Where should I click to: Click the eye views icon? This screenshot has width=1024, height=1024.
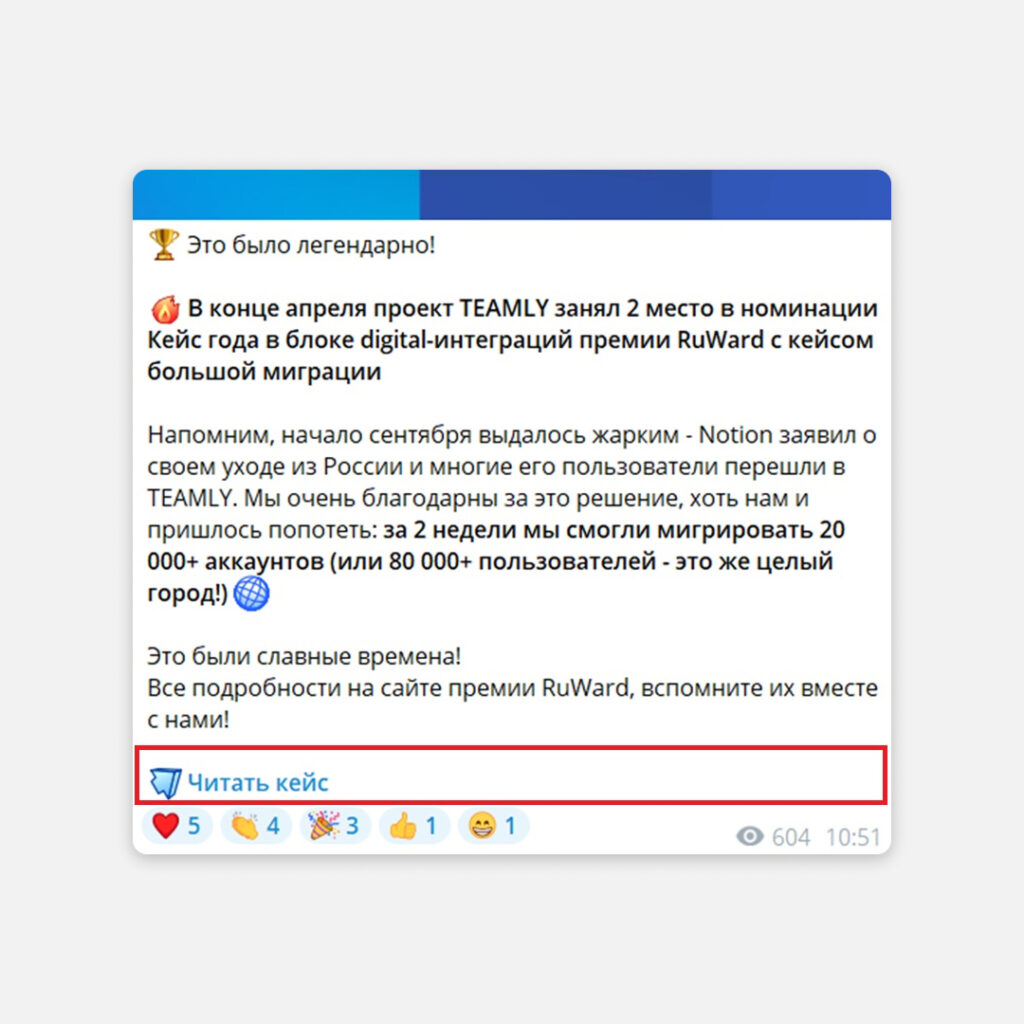750,836
